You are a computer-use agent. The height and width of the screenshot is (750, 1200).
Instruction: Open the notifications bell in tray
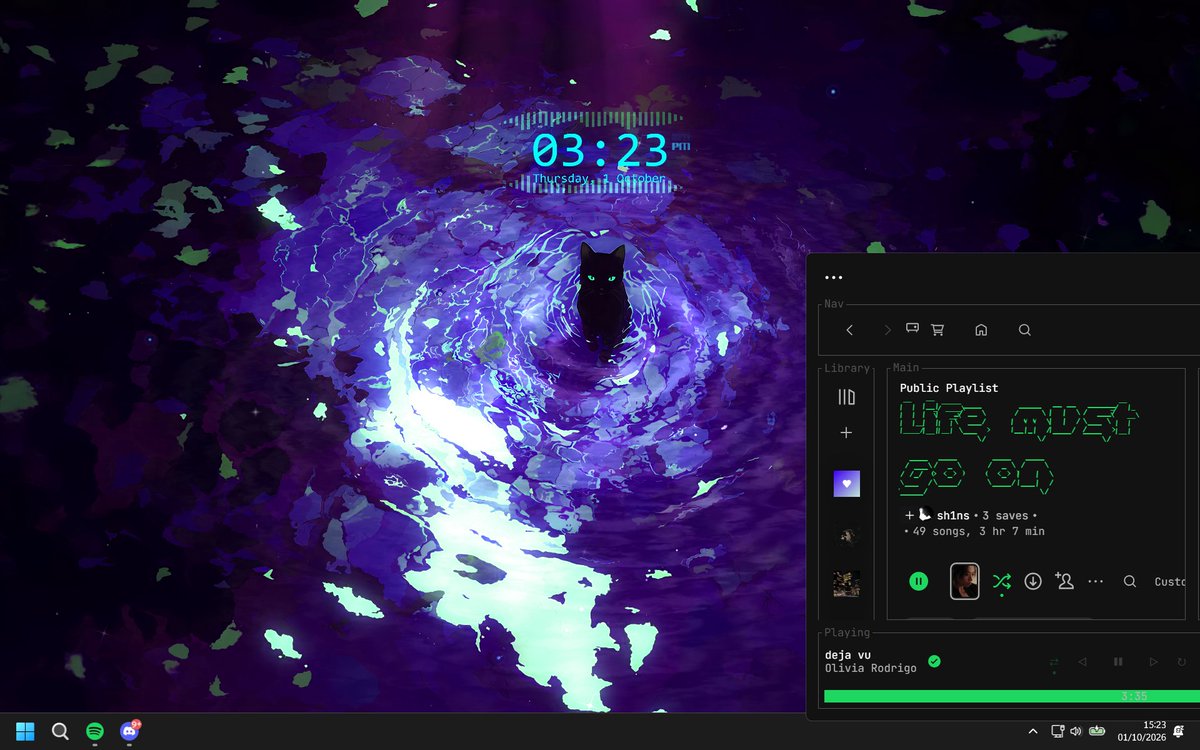1180,731
